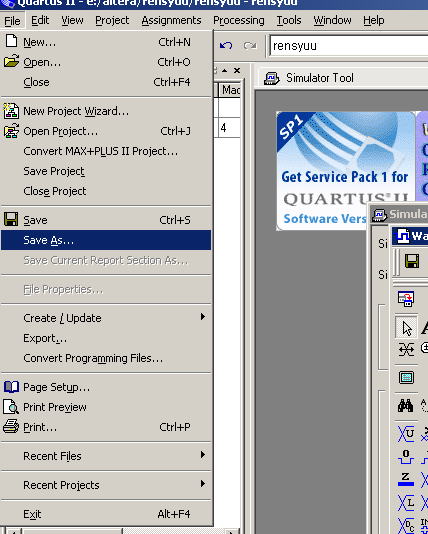Click the save floppy icon in Waveform window
This screenshot has width=428, height=534.
[412, 261]
